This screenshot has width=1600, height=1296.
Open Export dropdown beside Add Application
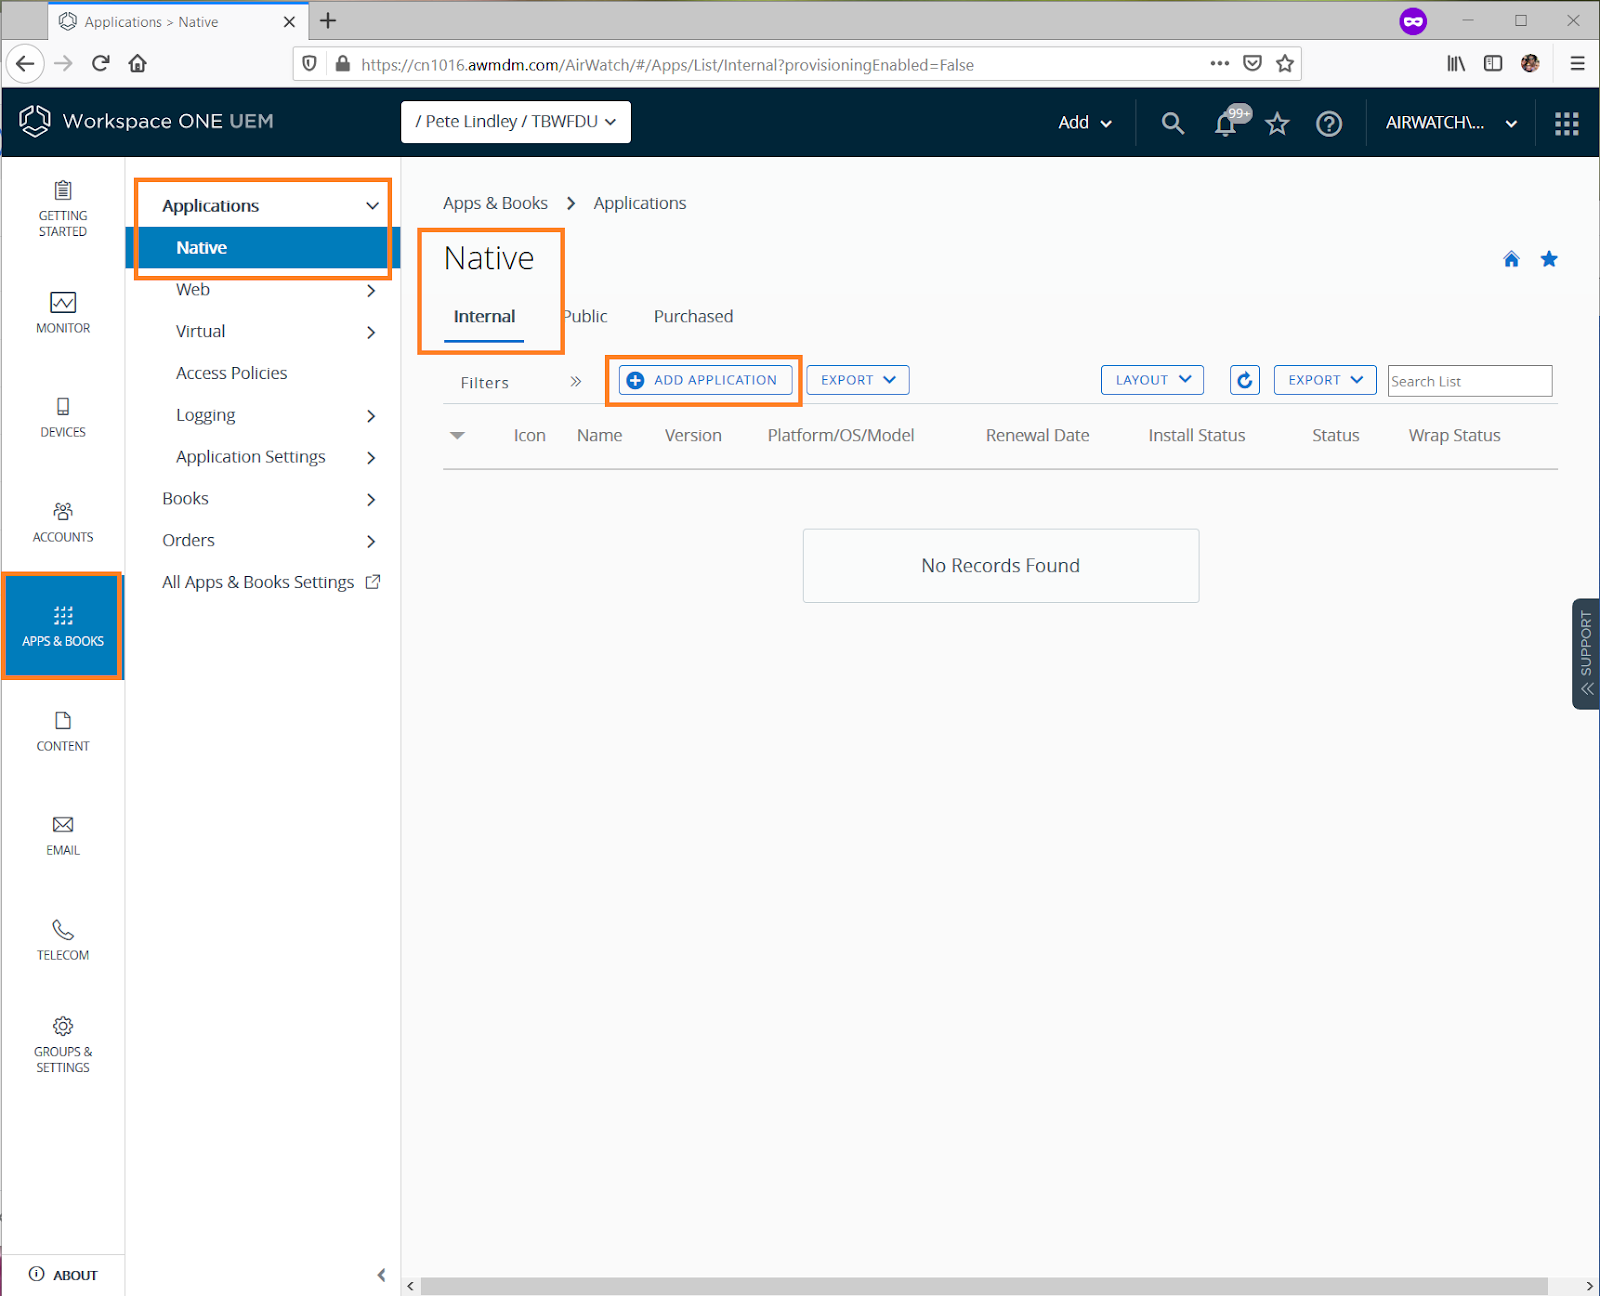pyautogui.click(x=858, y=380)
